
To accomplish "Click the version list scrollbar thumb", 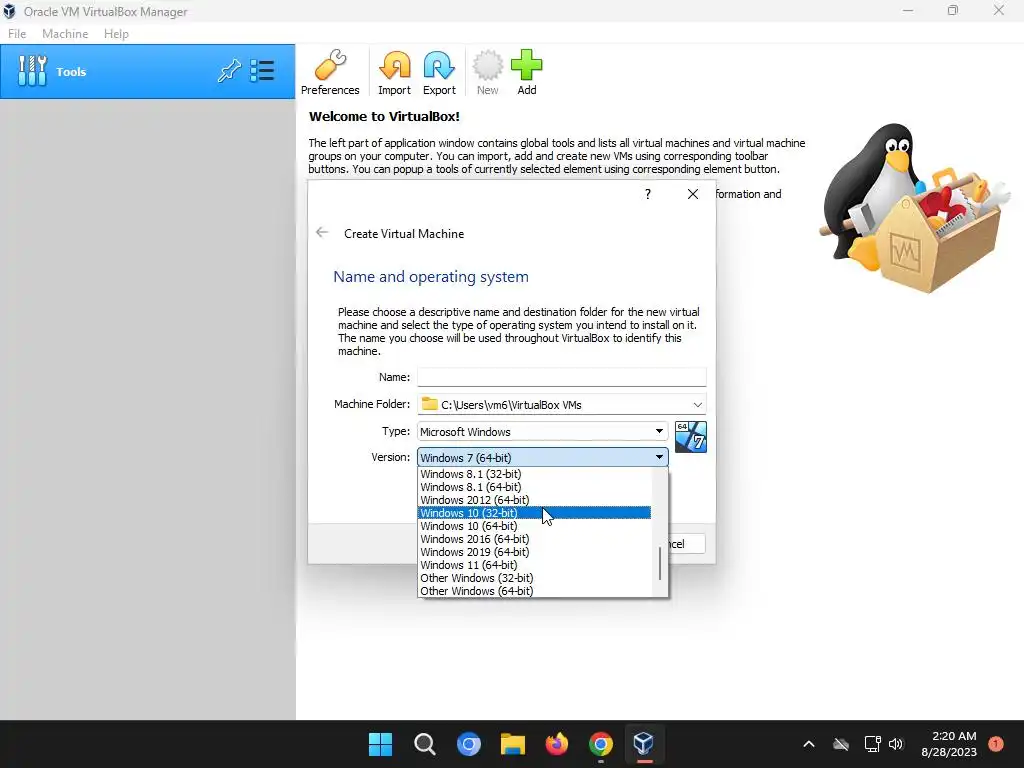I will coord(660,563).
